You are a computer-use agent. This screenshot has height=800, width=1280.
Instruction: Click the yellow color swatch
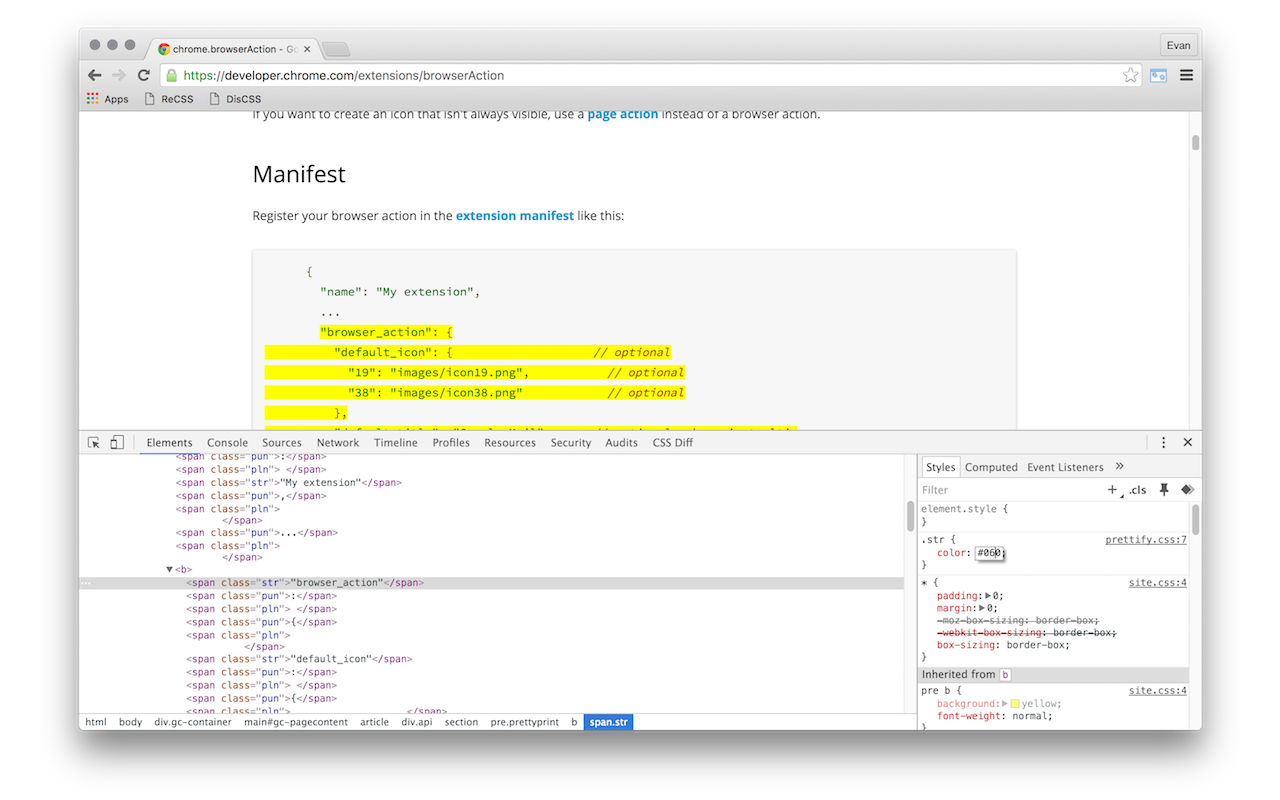tap(1015, 704)
